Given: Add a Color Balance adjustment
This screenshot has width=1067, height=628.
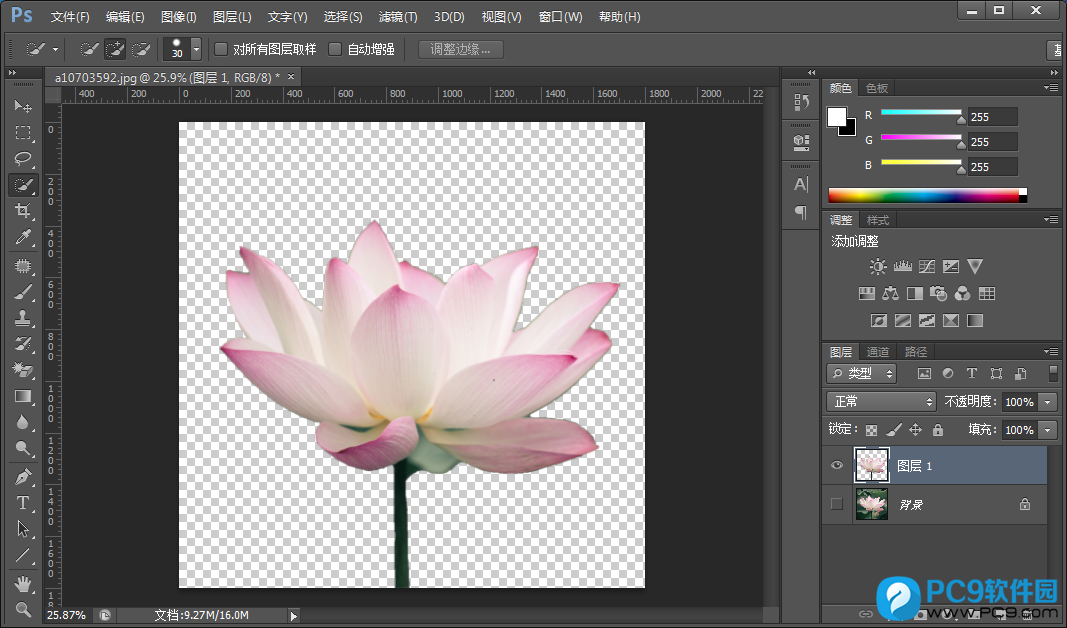Looking at the screenshot, I should point(891,293).
